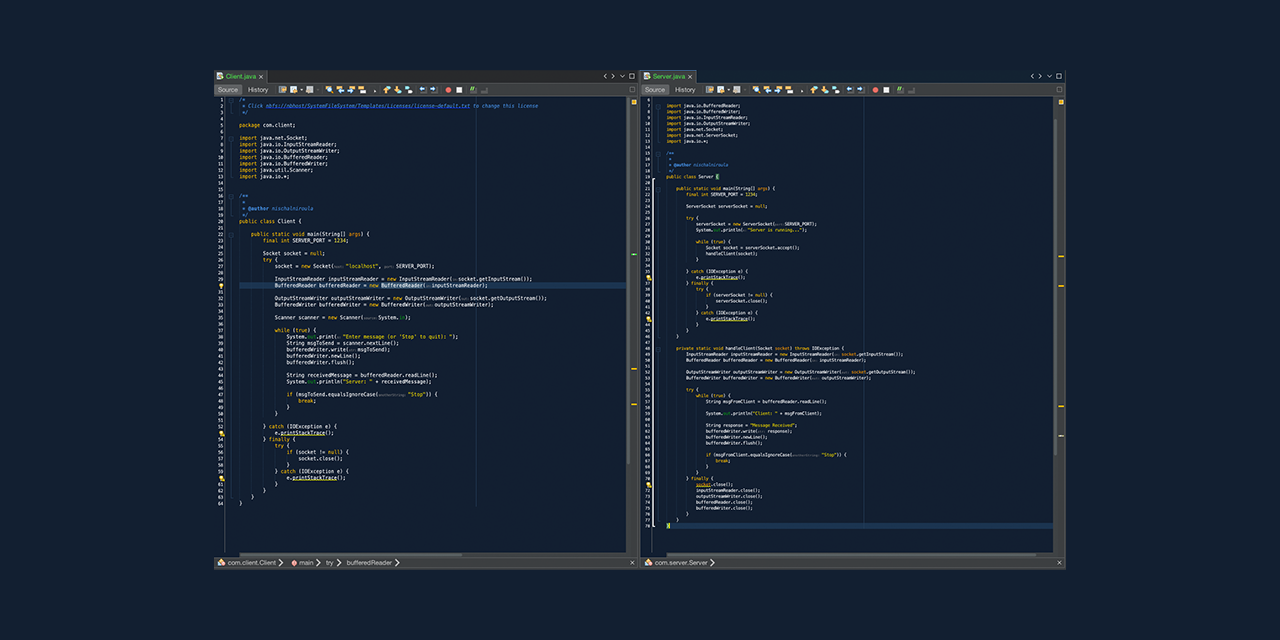Viewport: 1280px width, 640px height.
Task: Jump to next bookmark in Client.java toolbar
Action: click(398, 89)
